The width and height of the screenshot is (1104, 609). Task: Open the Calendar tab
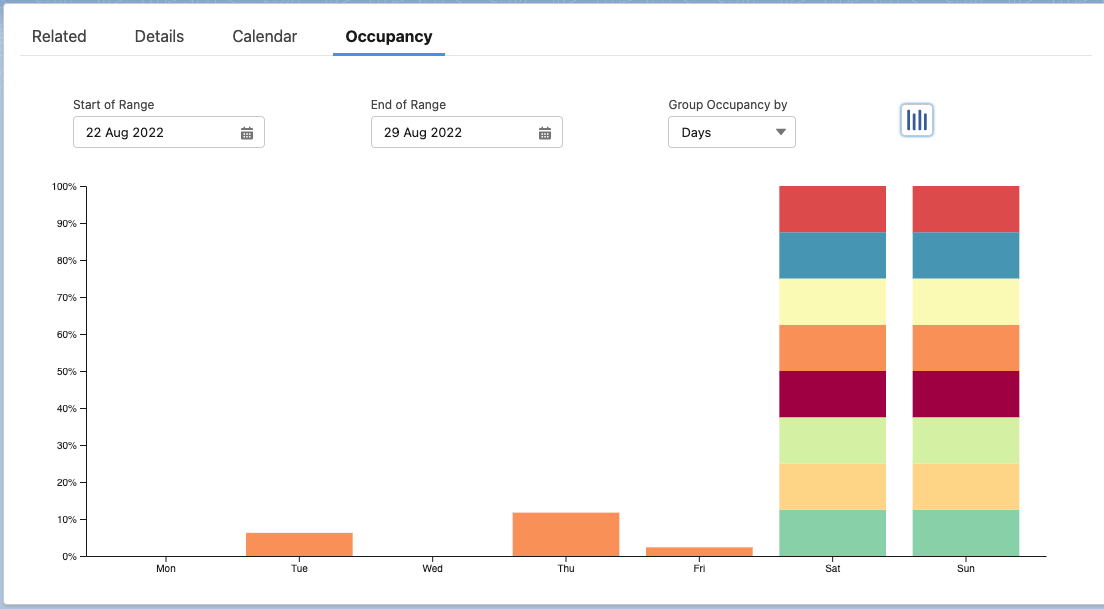click(264, 37)
